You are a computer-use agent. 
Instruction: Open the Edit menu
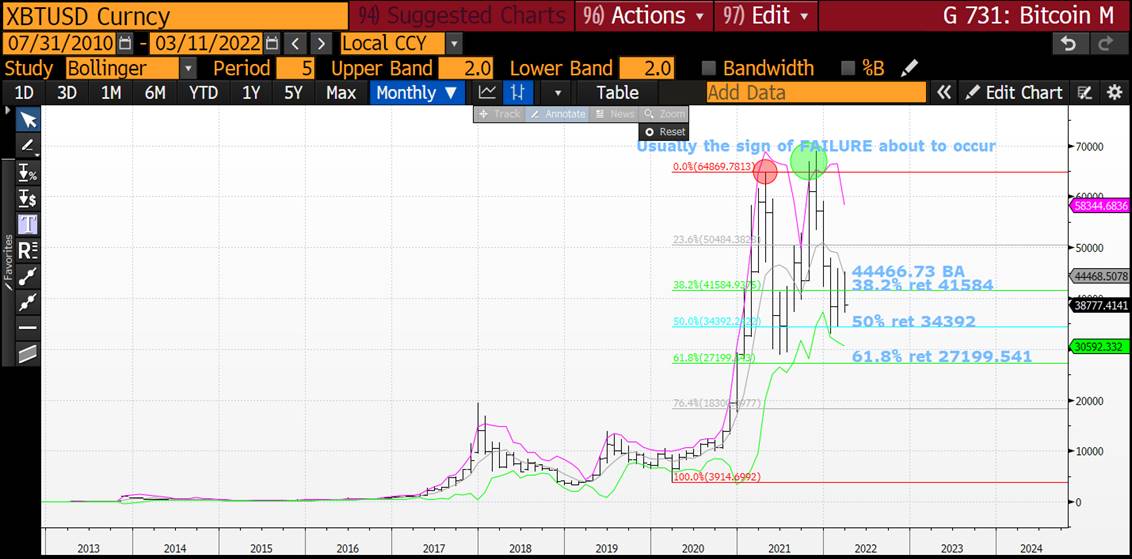tap(765, 16)
